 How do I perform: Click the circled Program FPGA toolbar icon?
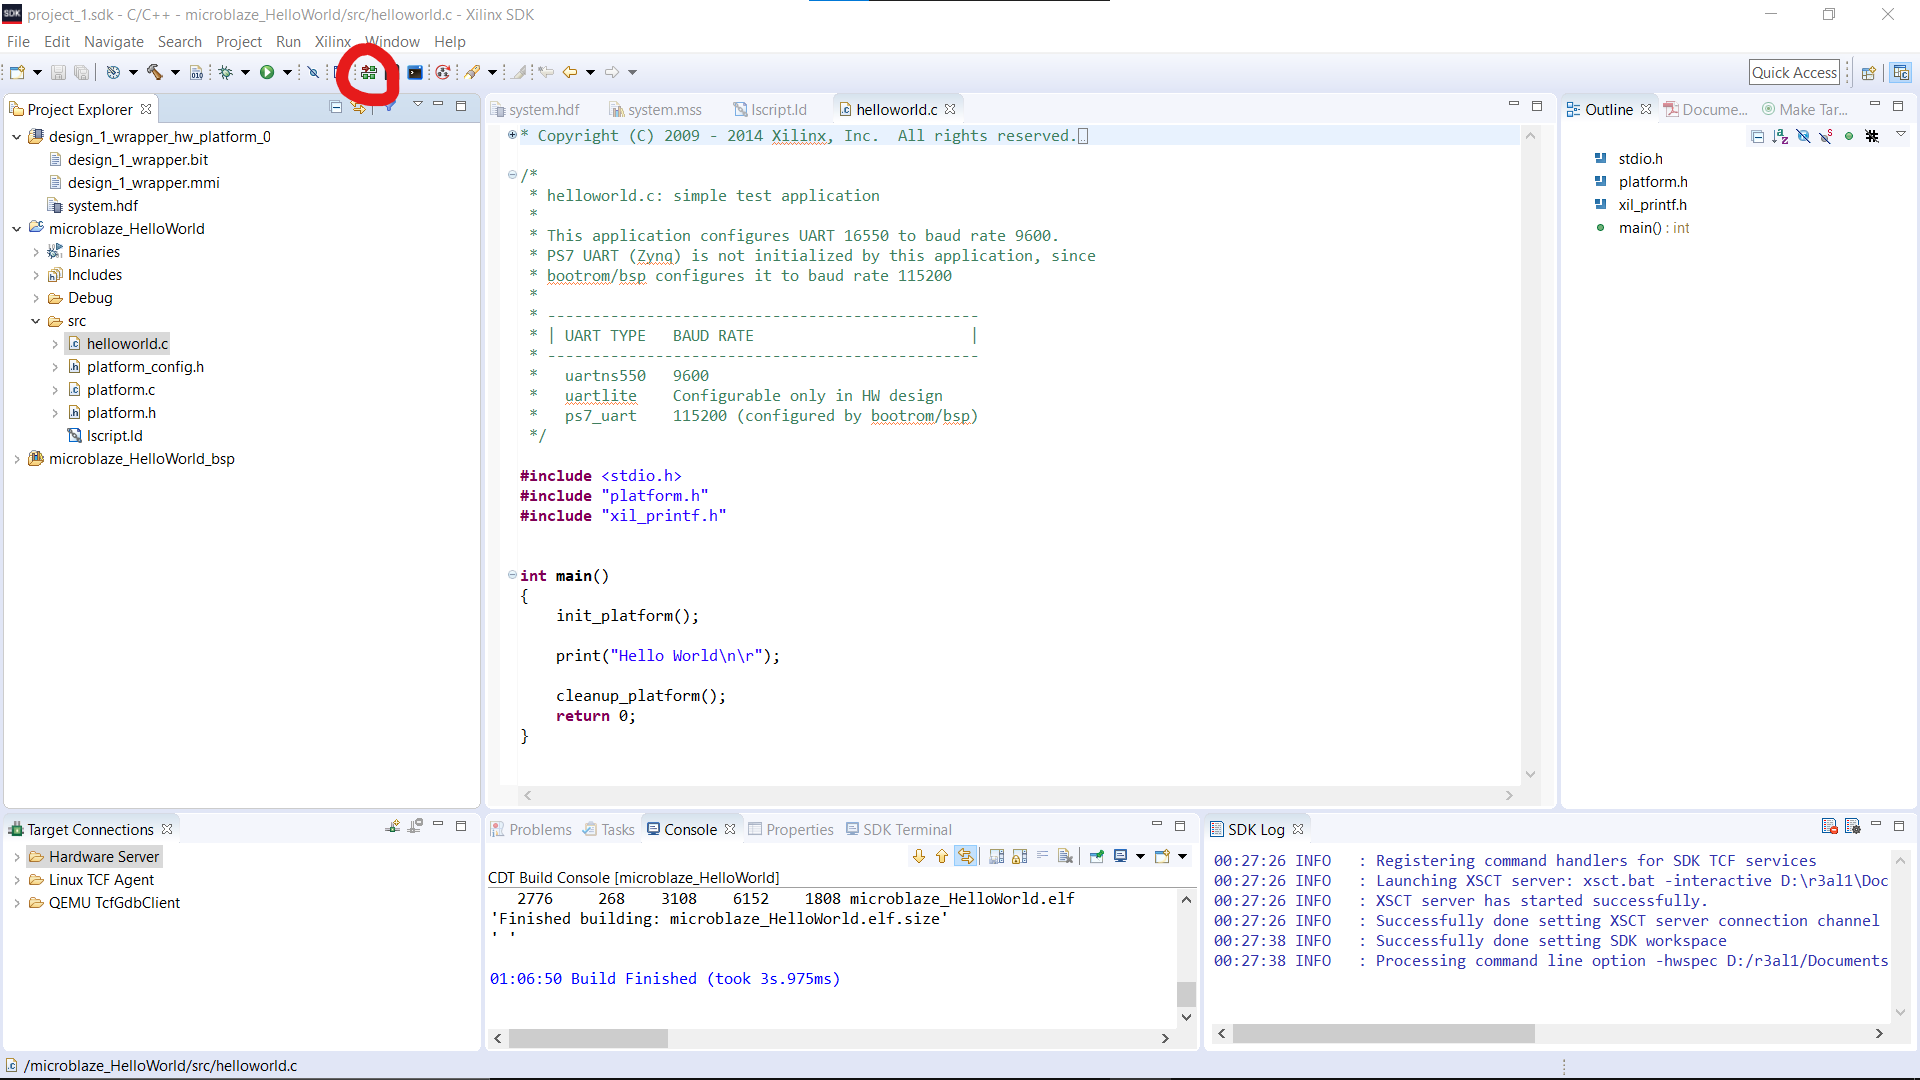[x=367, y=72]
